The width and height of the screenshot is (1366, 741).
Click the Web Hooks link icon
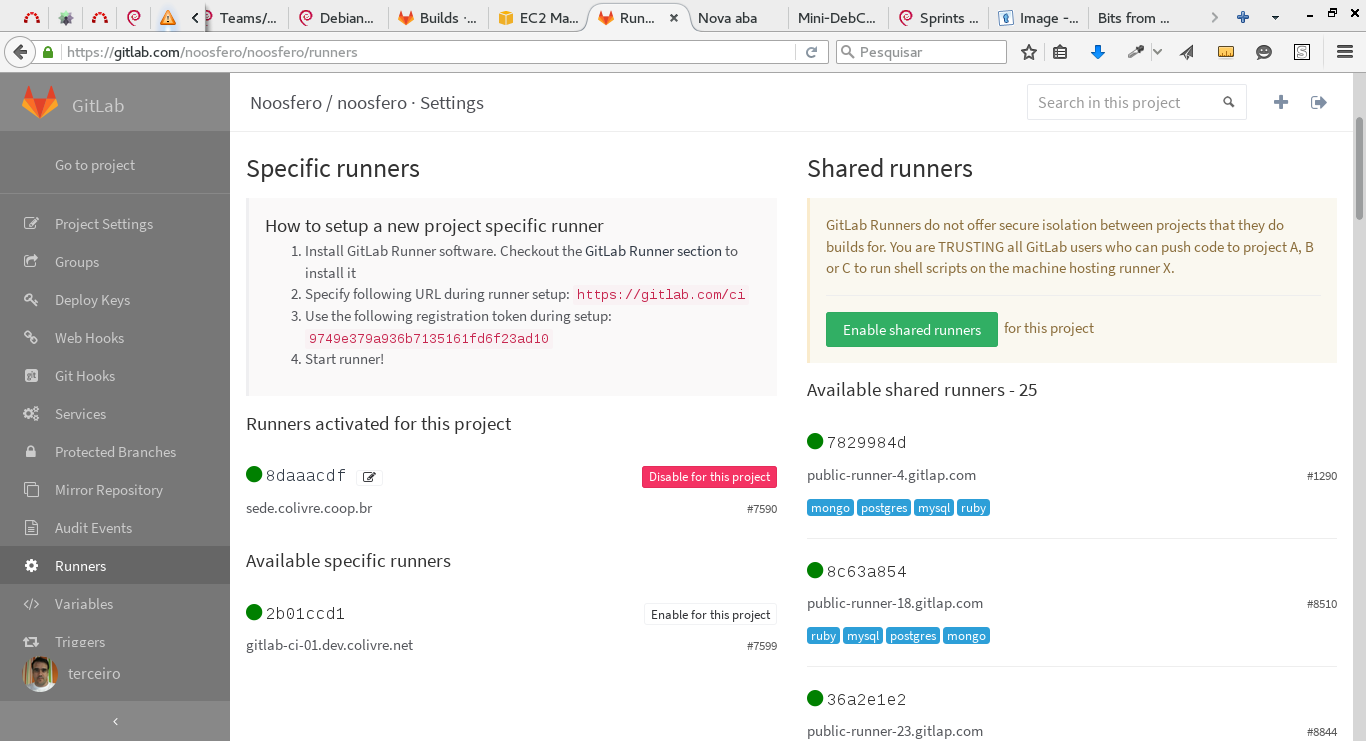point(32,338)
